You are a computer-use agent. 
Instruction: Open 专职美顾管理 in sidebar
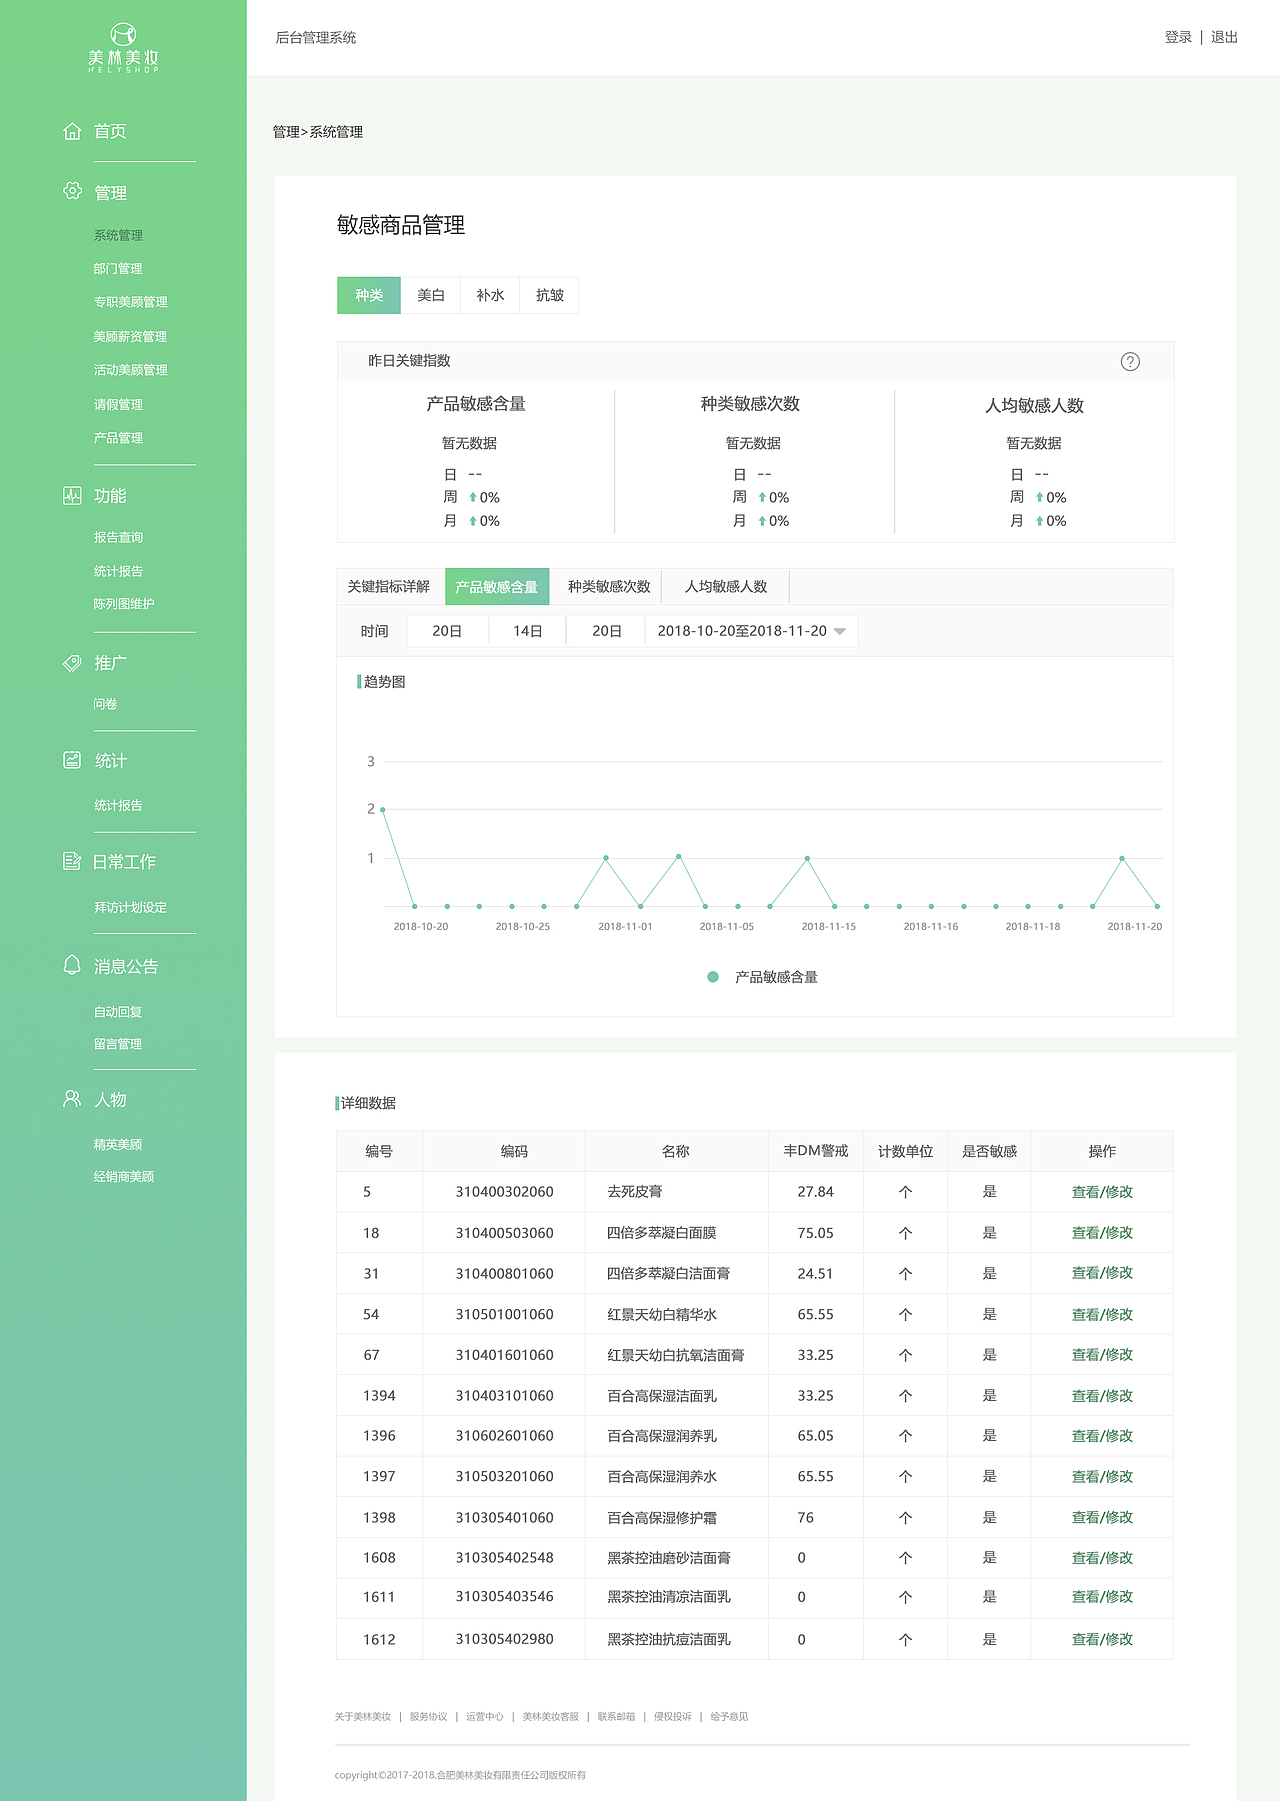click(x=130, y=301)
